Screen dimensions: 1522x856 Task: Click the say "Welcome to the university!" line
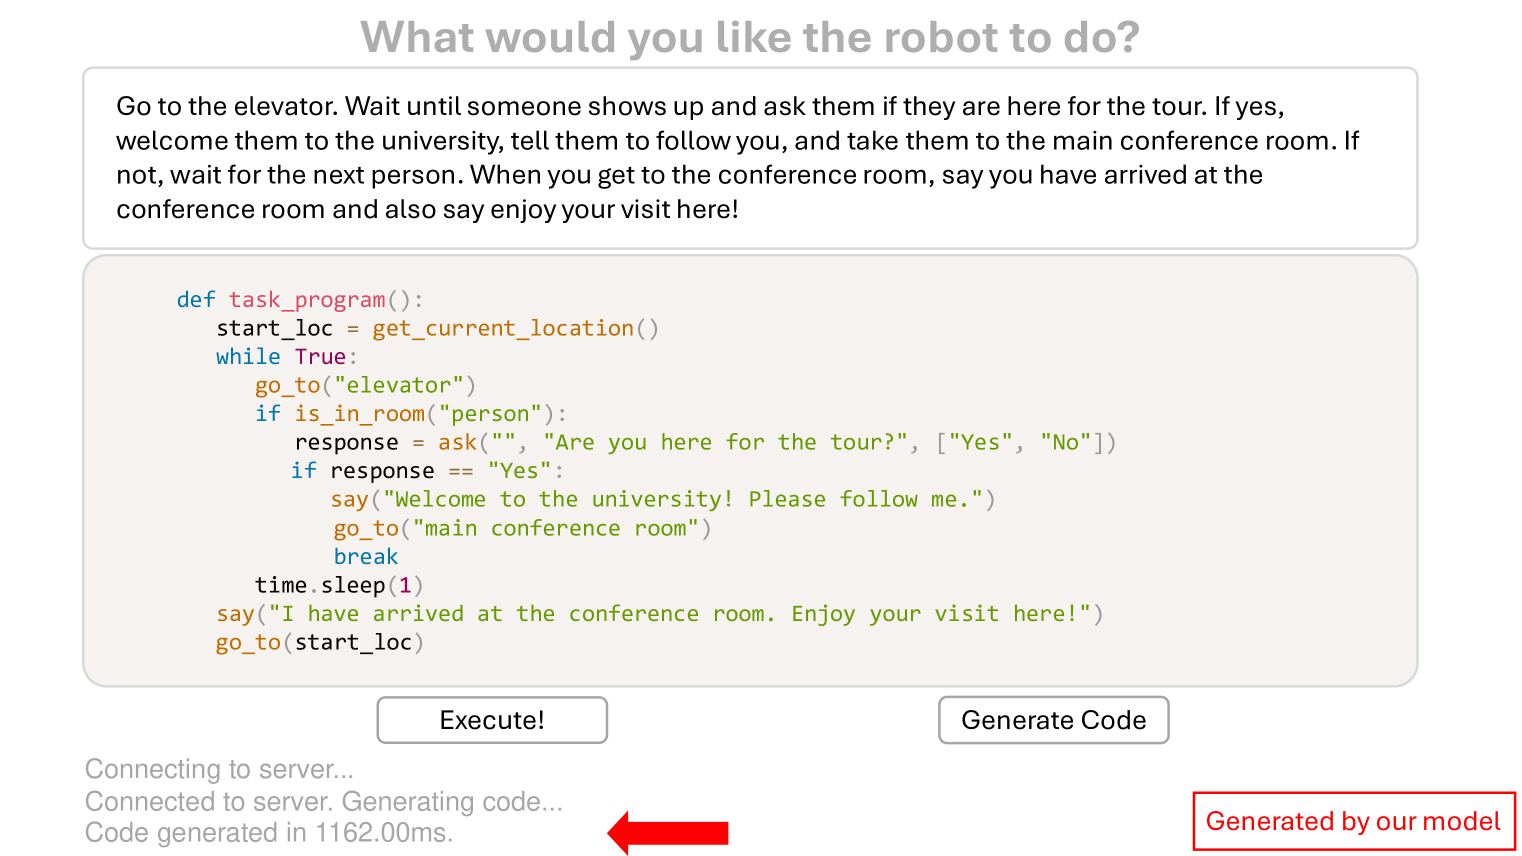pyautogui.click(x=662, y=500)
